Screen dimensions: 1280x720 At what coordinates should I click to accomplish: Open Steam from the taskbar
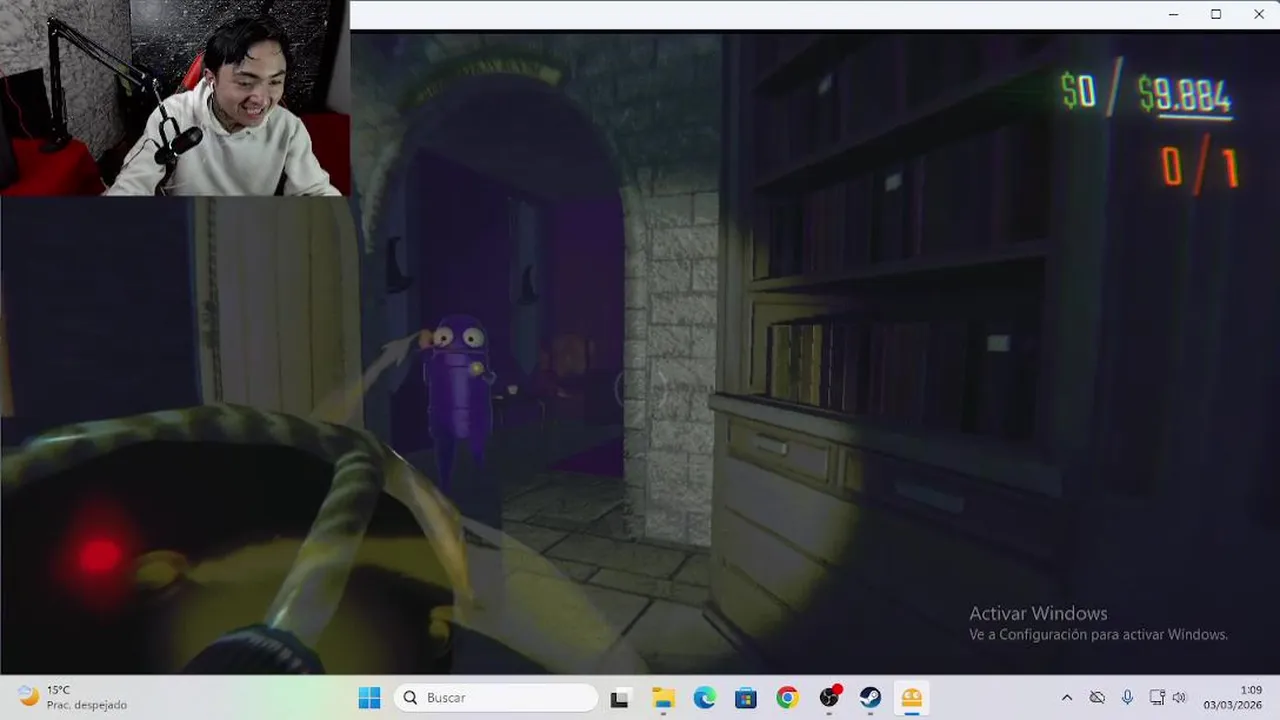click(x=870, y=698)
